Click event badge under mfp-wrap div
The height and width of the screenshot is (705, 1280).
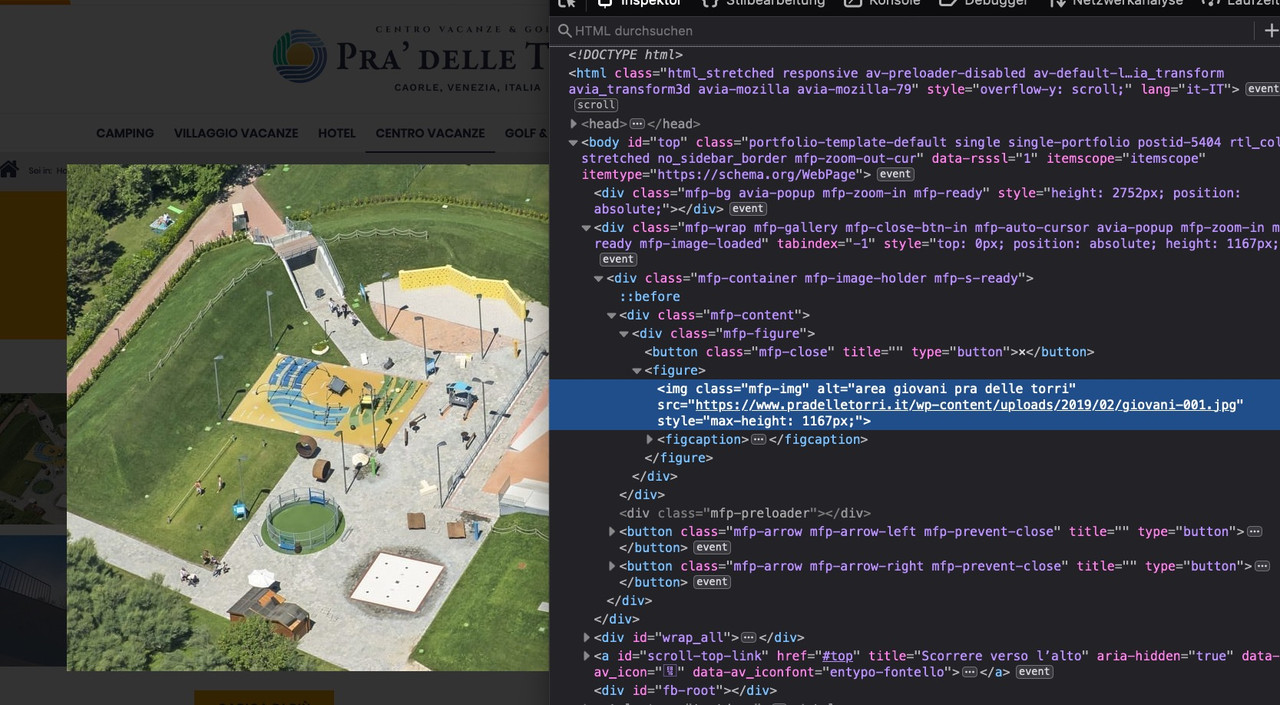(618, 260)
